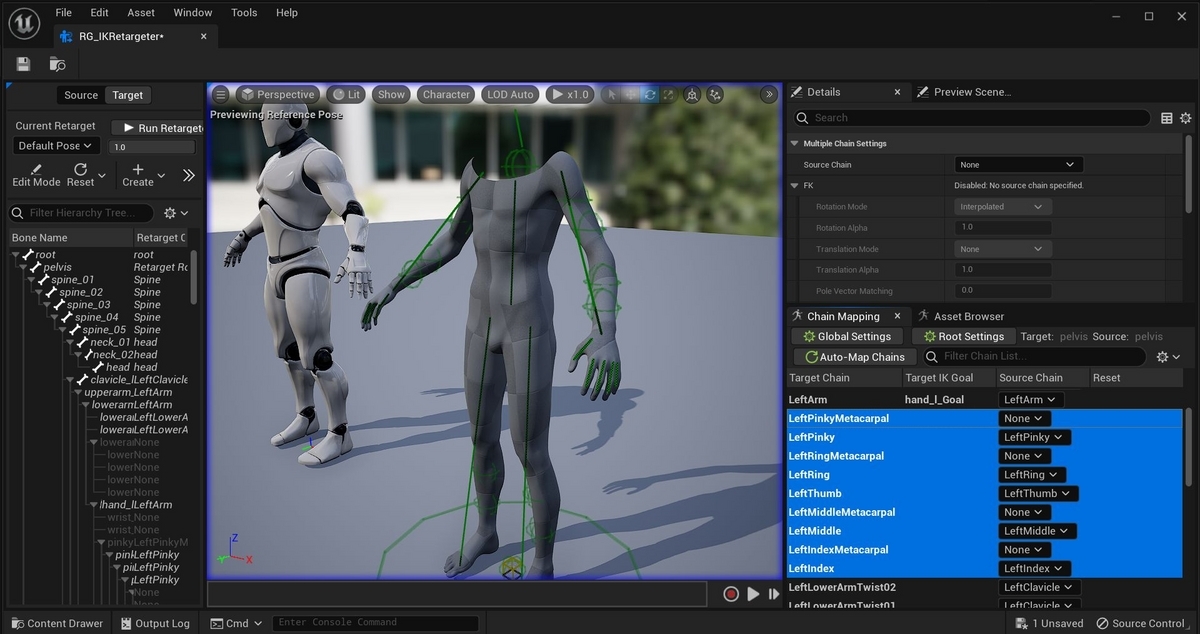Switch to the Preview Scene tab
The height and width of the screenshot is (634, 1200).
click(964, 92)
